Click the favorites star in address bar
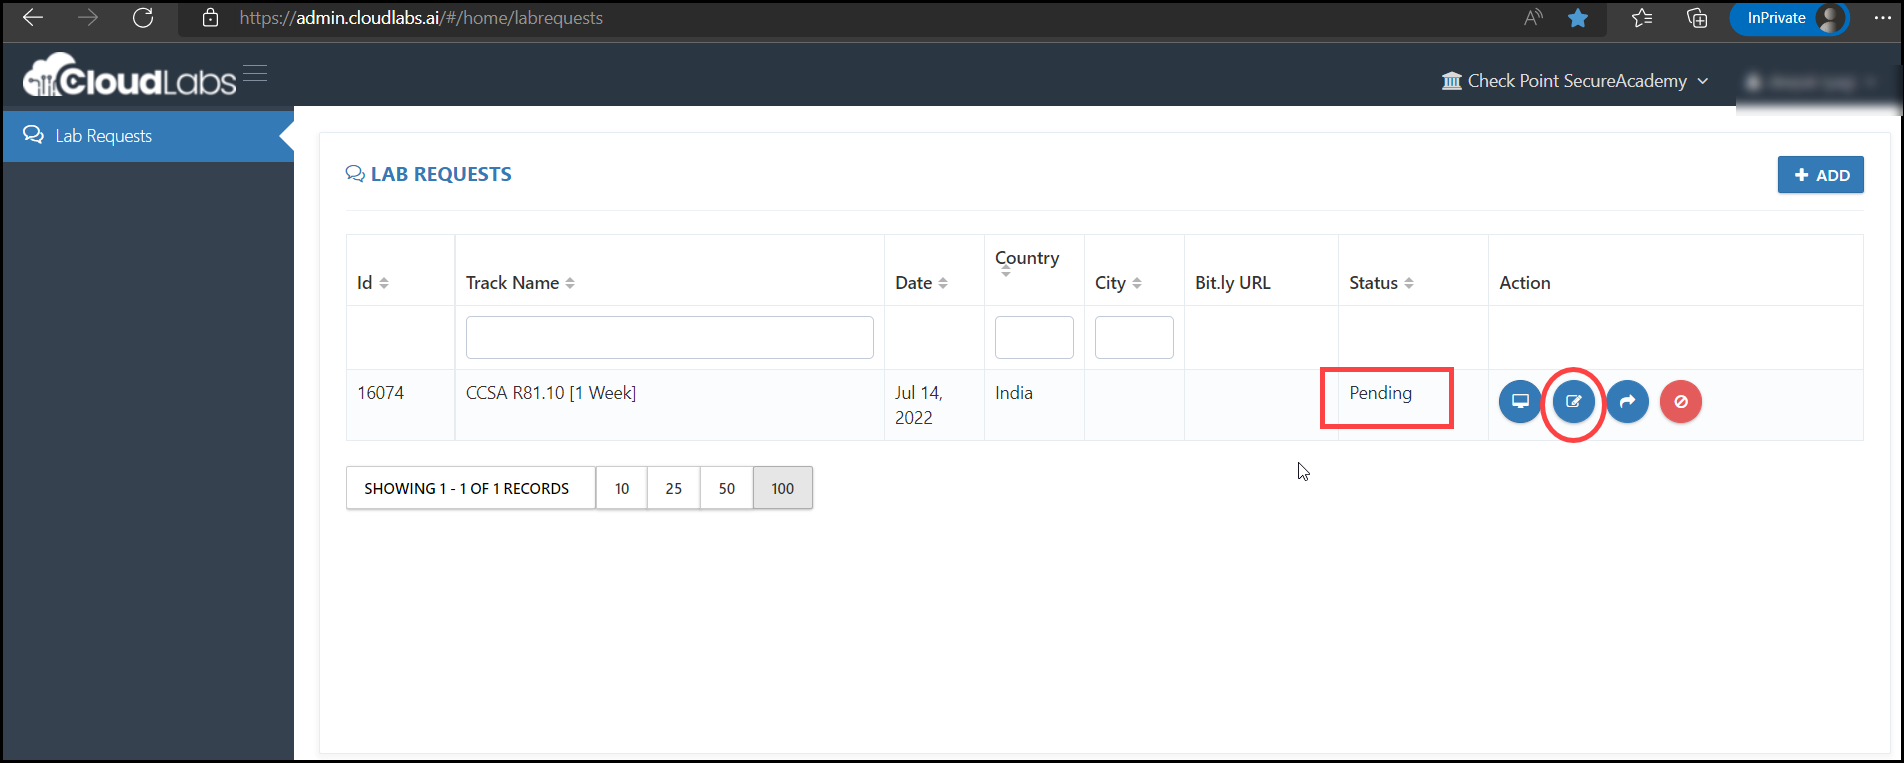 tap(1578, 18)
